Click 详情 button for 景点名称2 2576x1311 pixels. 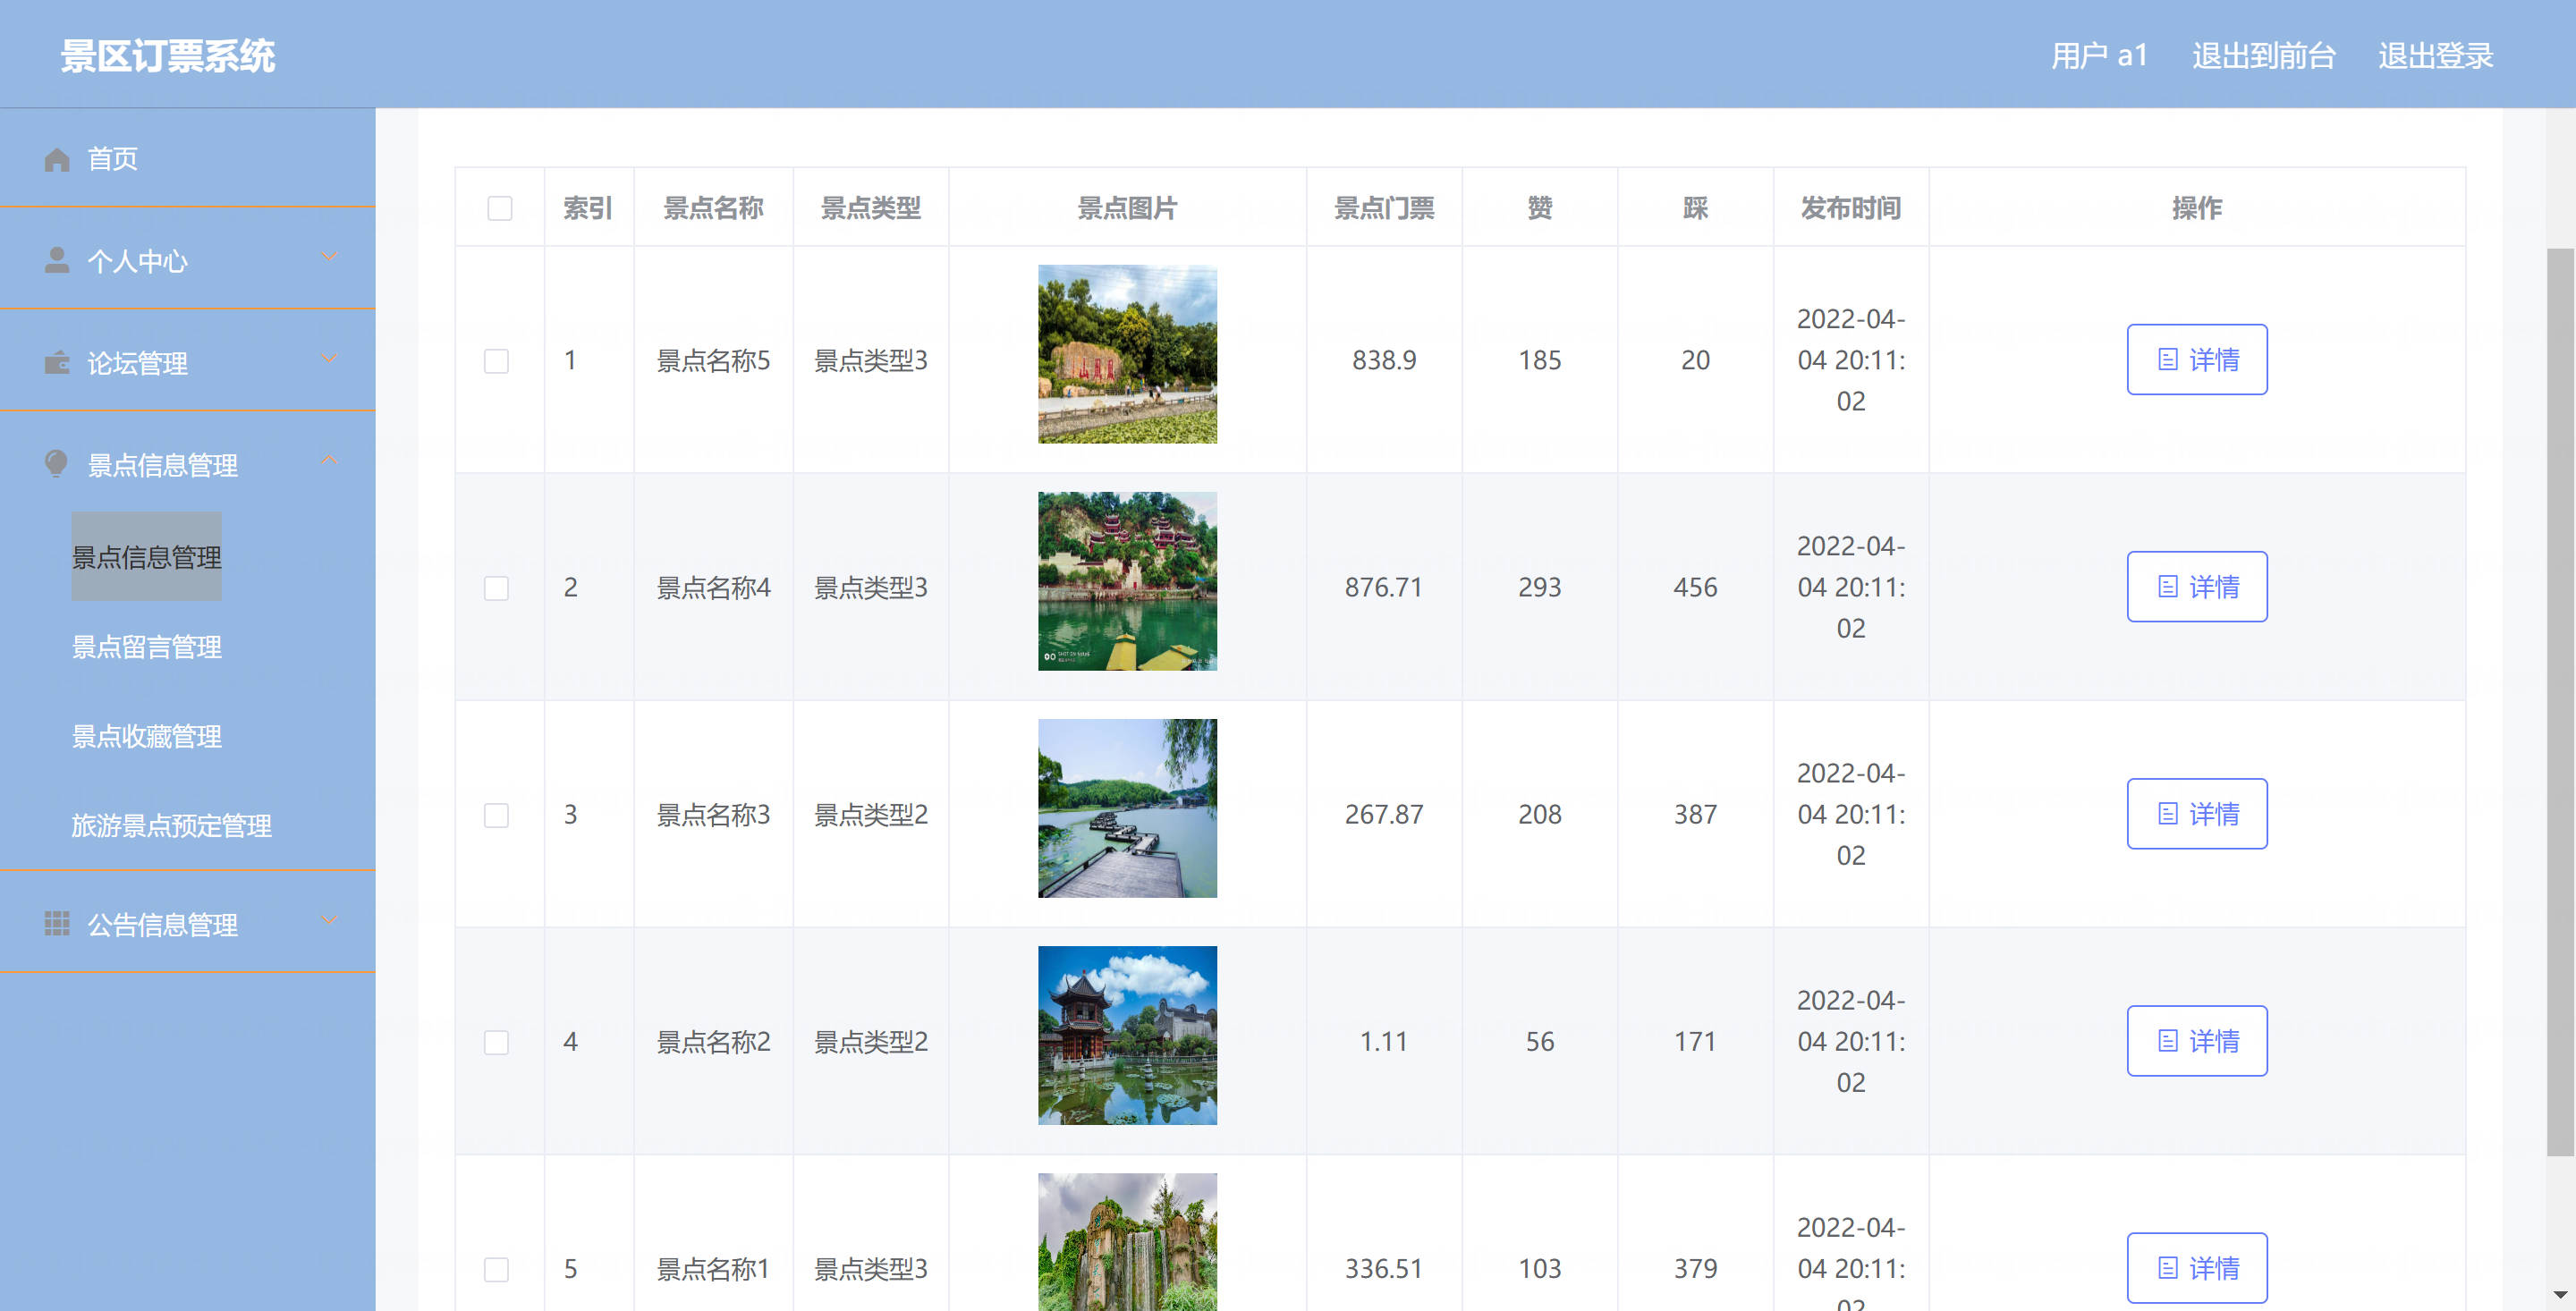[x=2196, y=1041]
